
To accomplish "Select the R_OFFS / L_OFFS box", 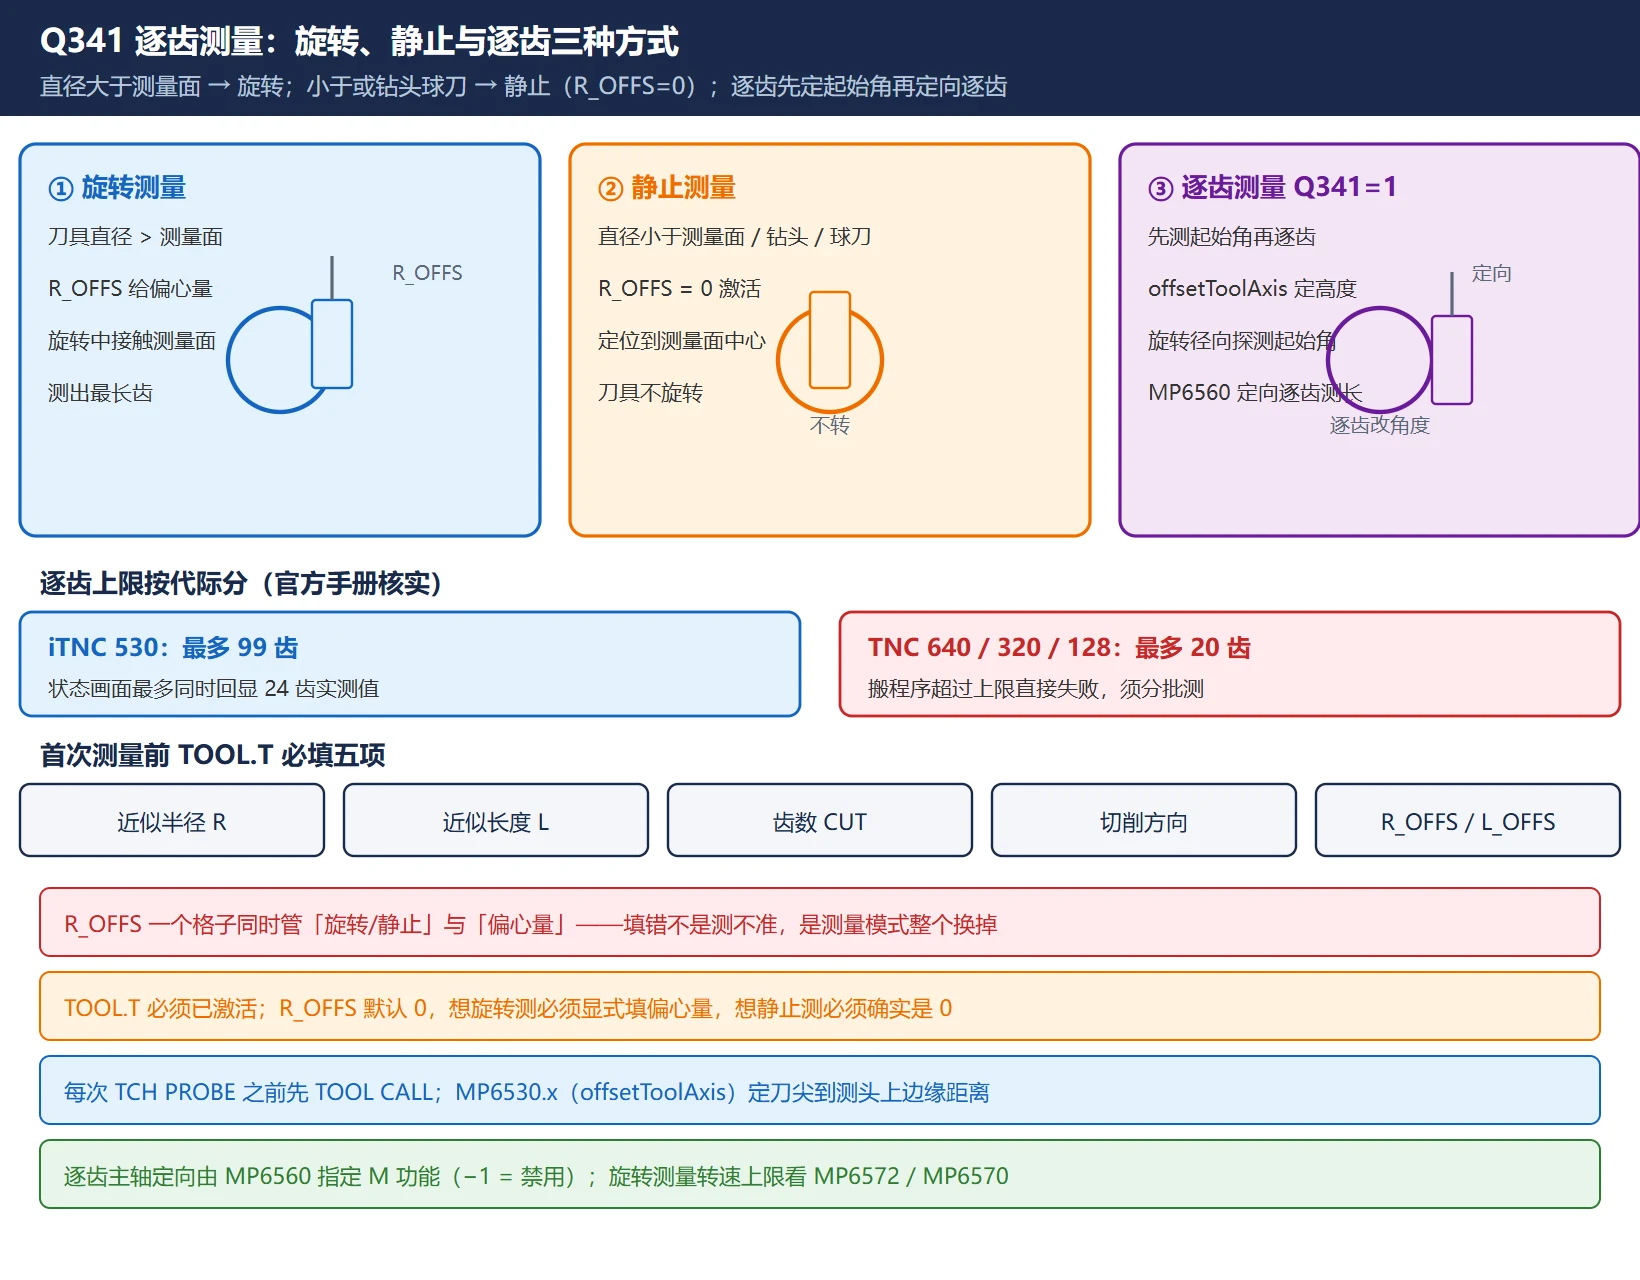I will coord(1468,820).
